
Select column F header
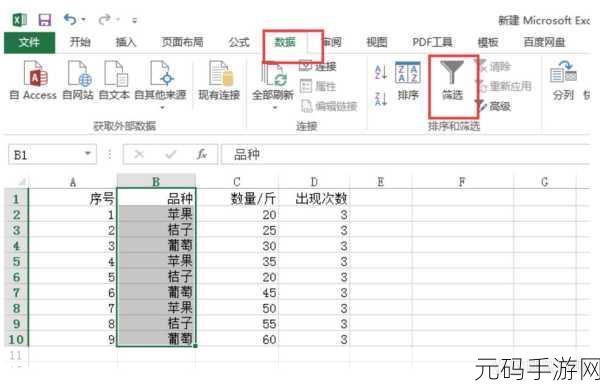(x=462, y=182)
